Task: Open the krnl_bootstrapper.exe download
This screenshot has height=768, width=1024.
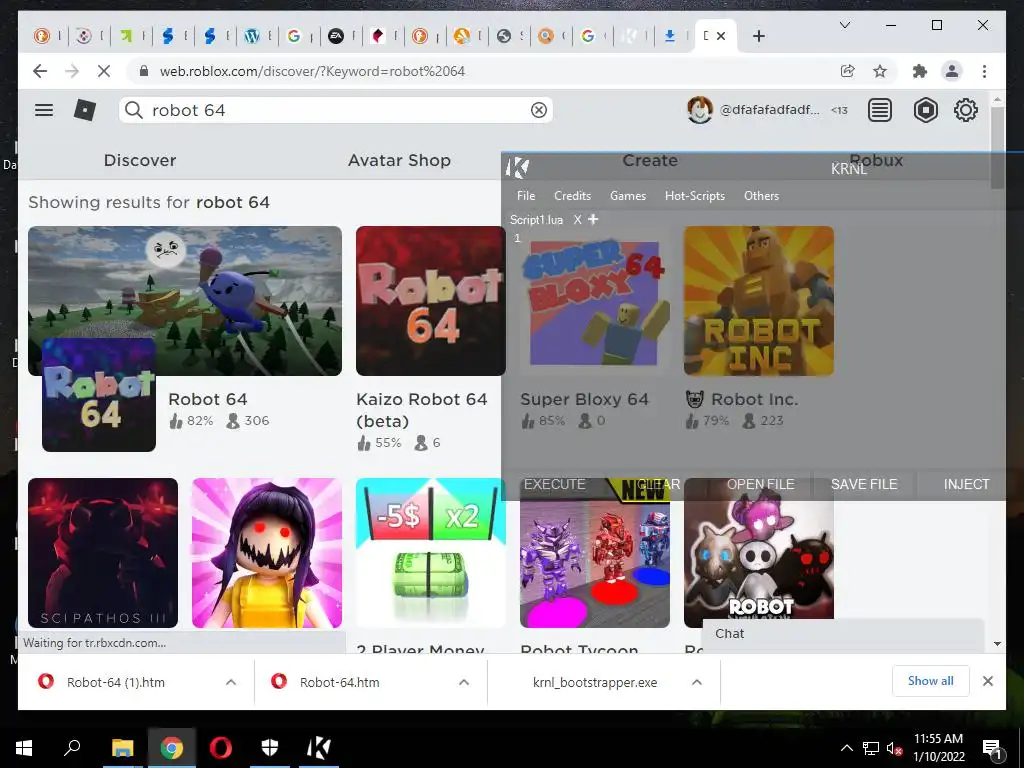Action: [594, 682]
